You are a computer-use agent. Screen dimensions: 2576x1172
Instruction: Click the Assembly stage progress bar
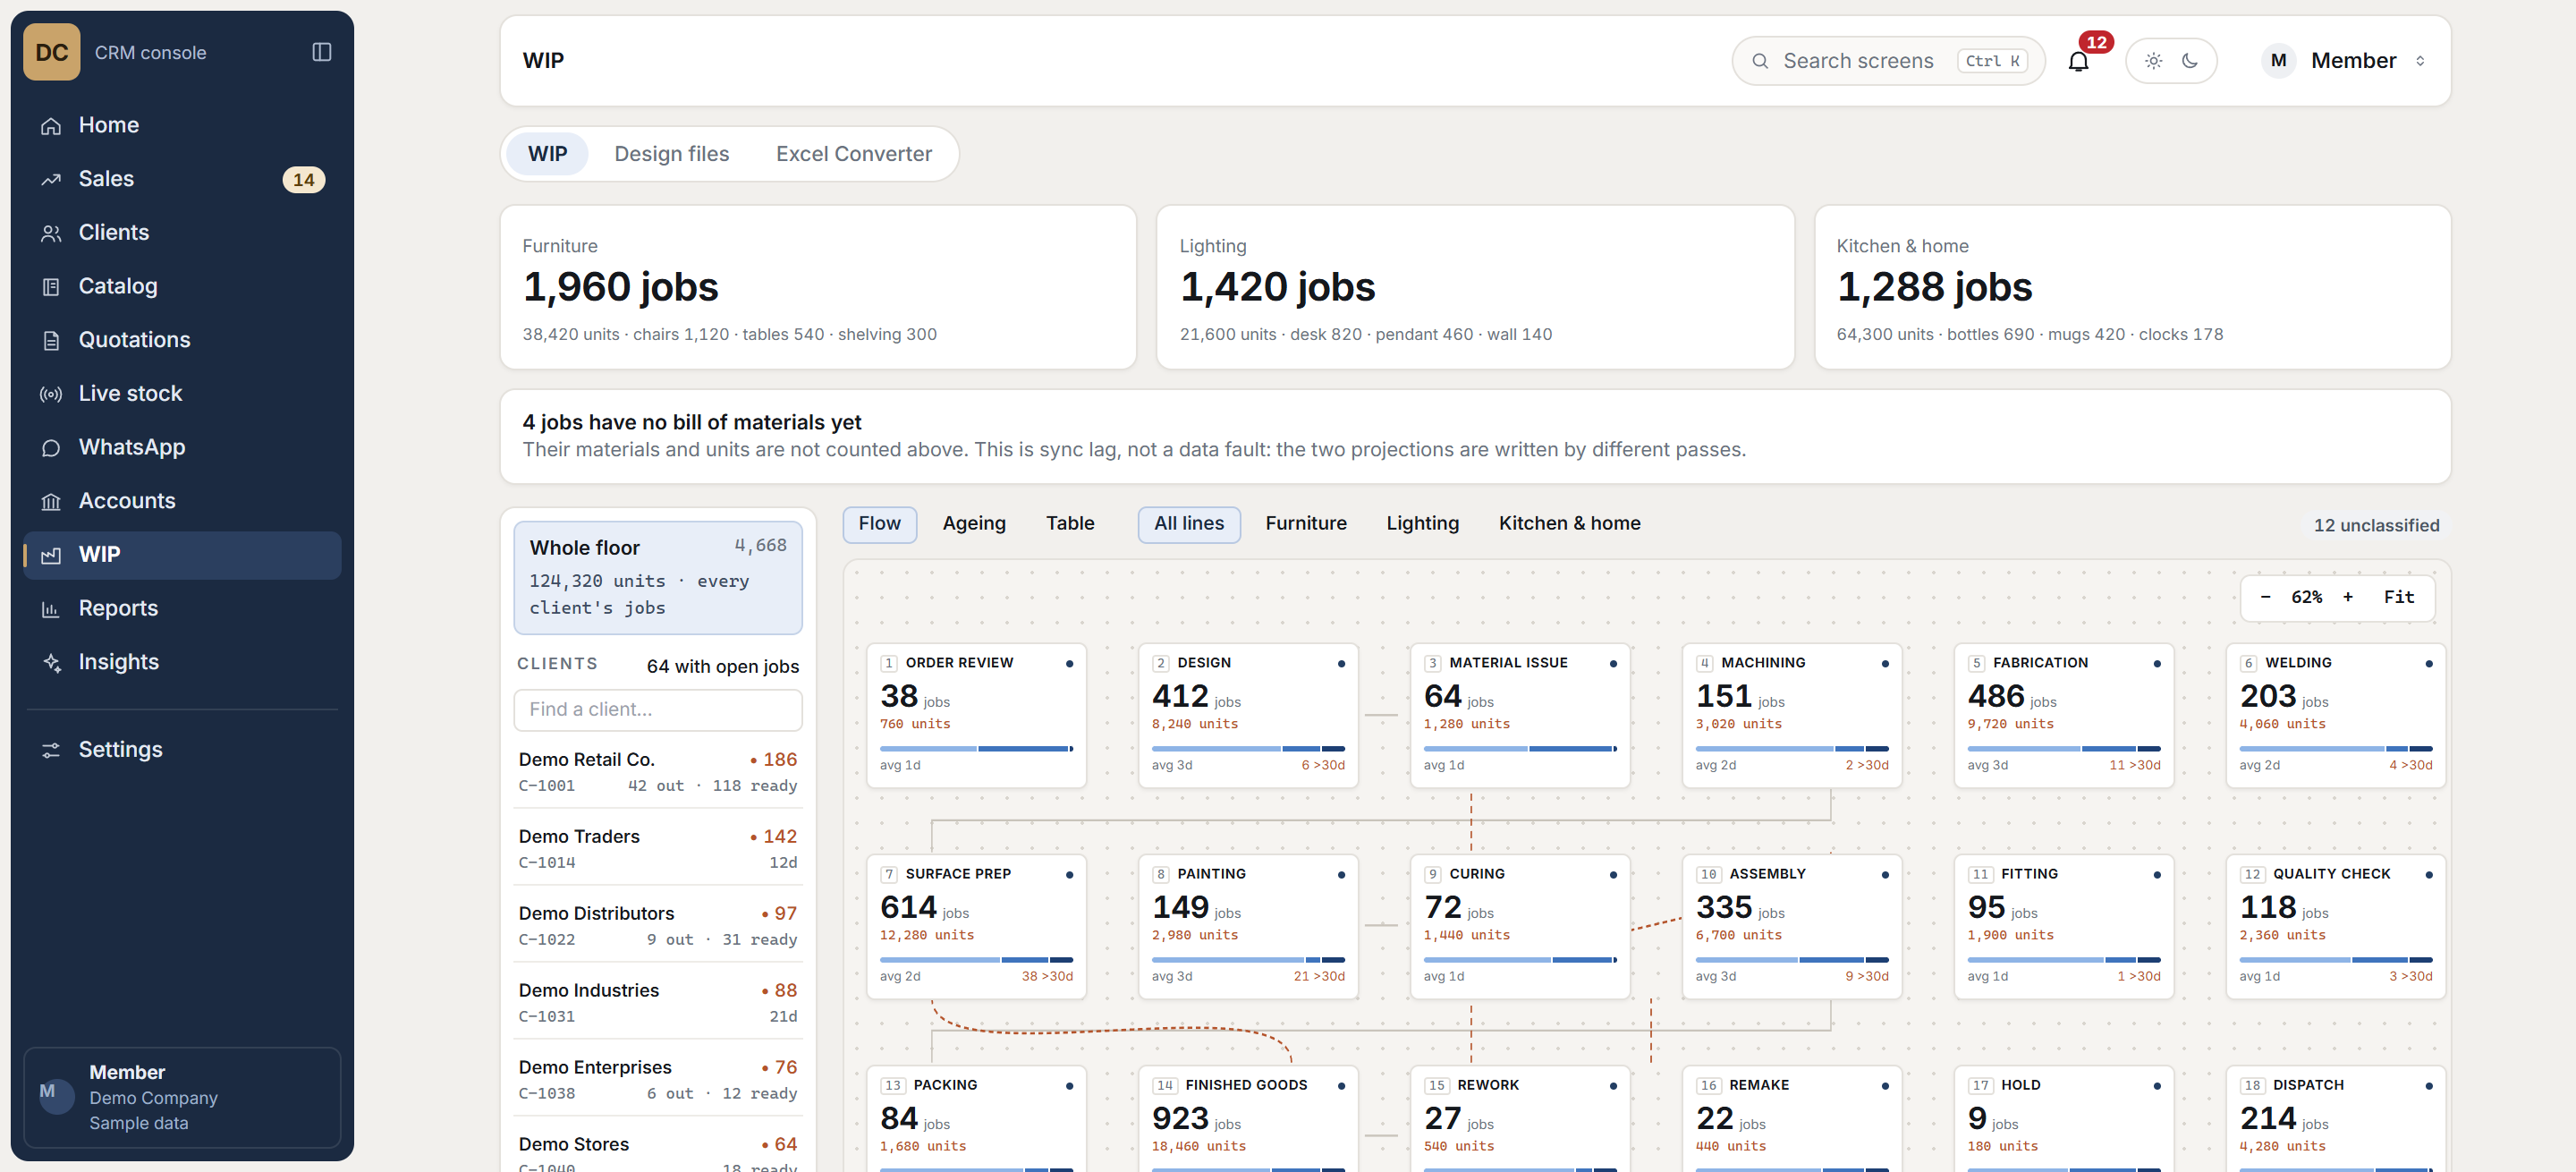1791,959
